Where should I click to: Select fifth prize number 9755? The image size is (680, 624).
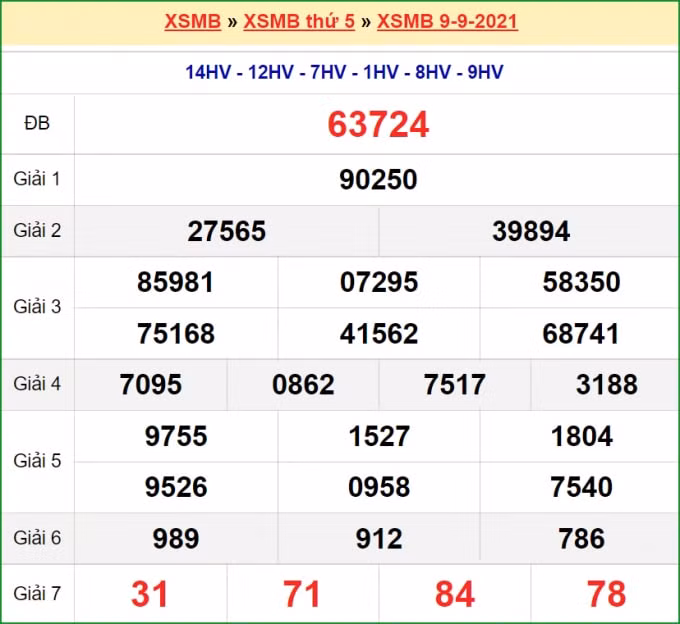176,436
